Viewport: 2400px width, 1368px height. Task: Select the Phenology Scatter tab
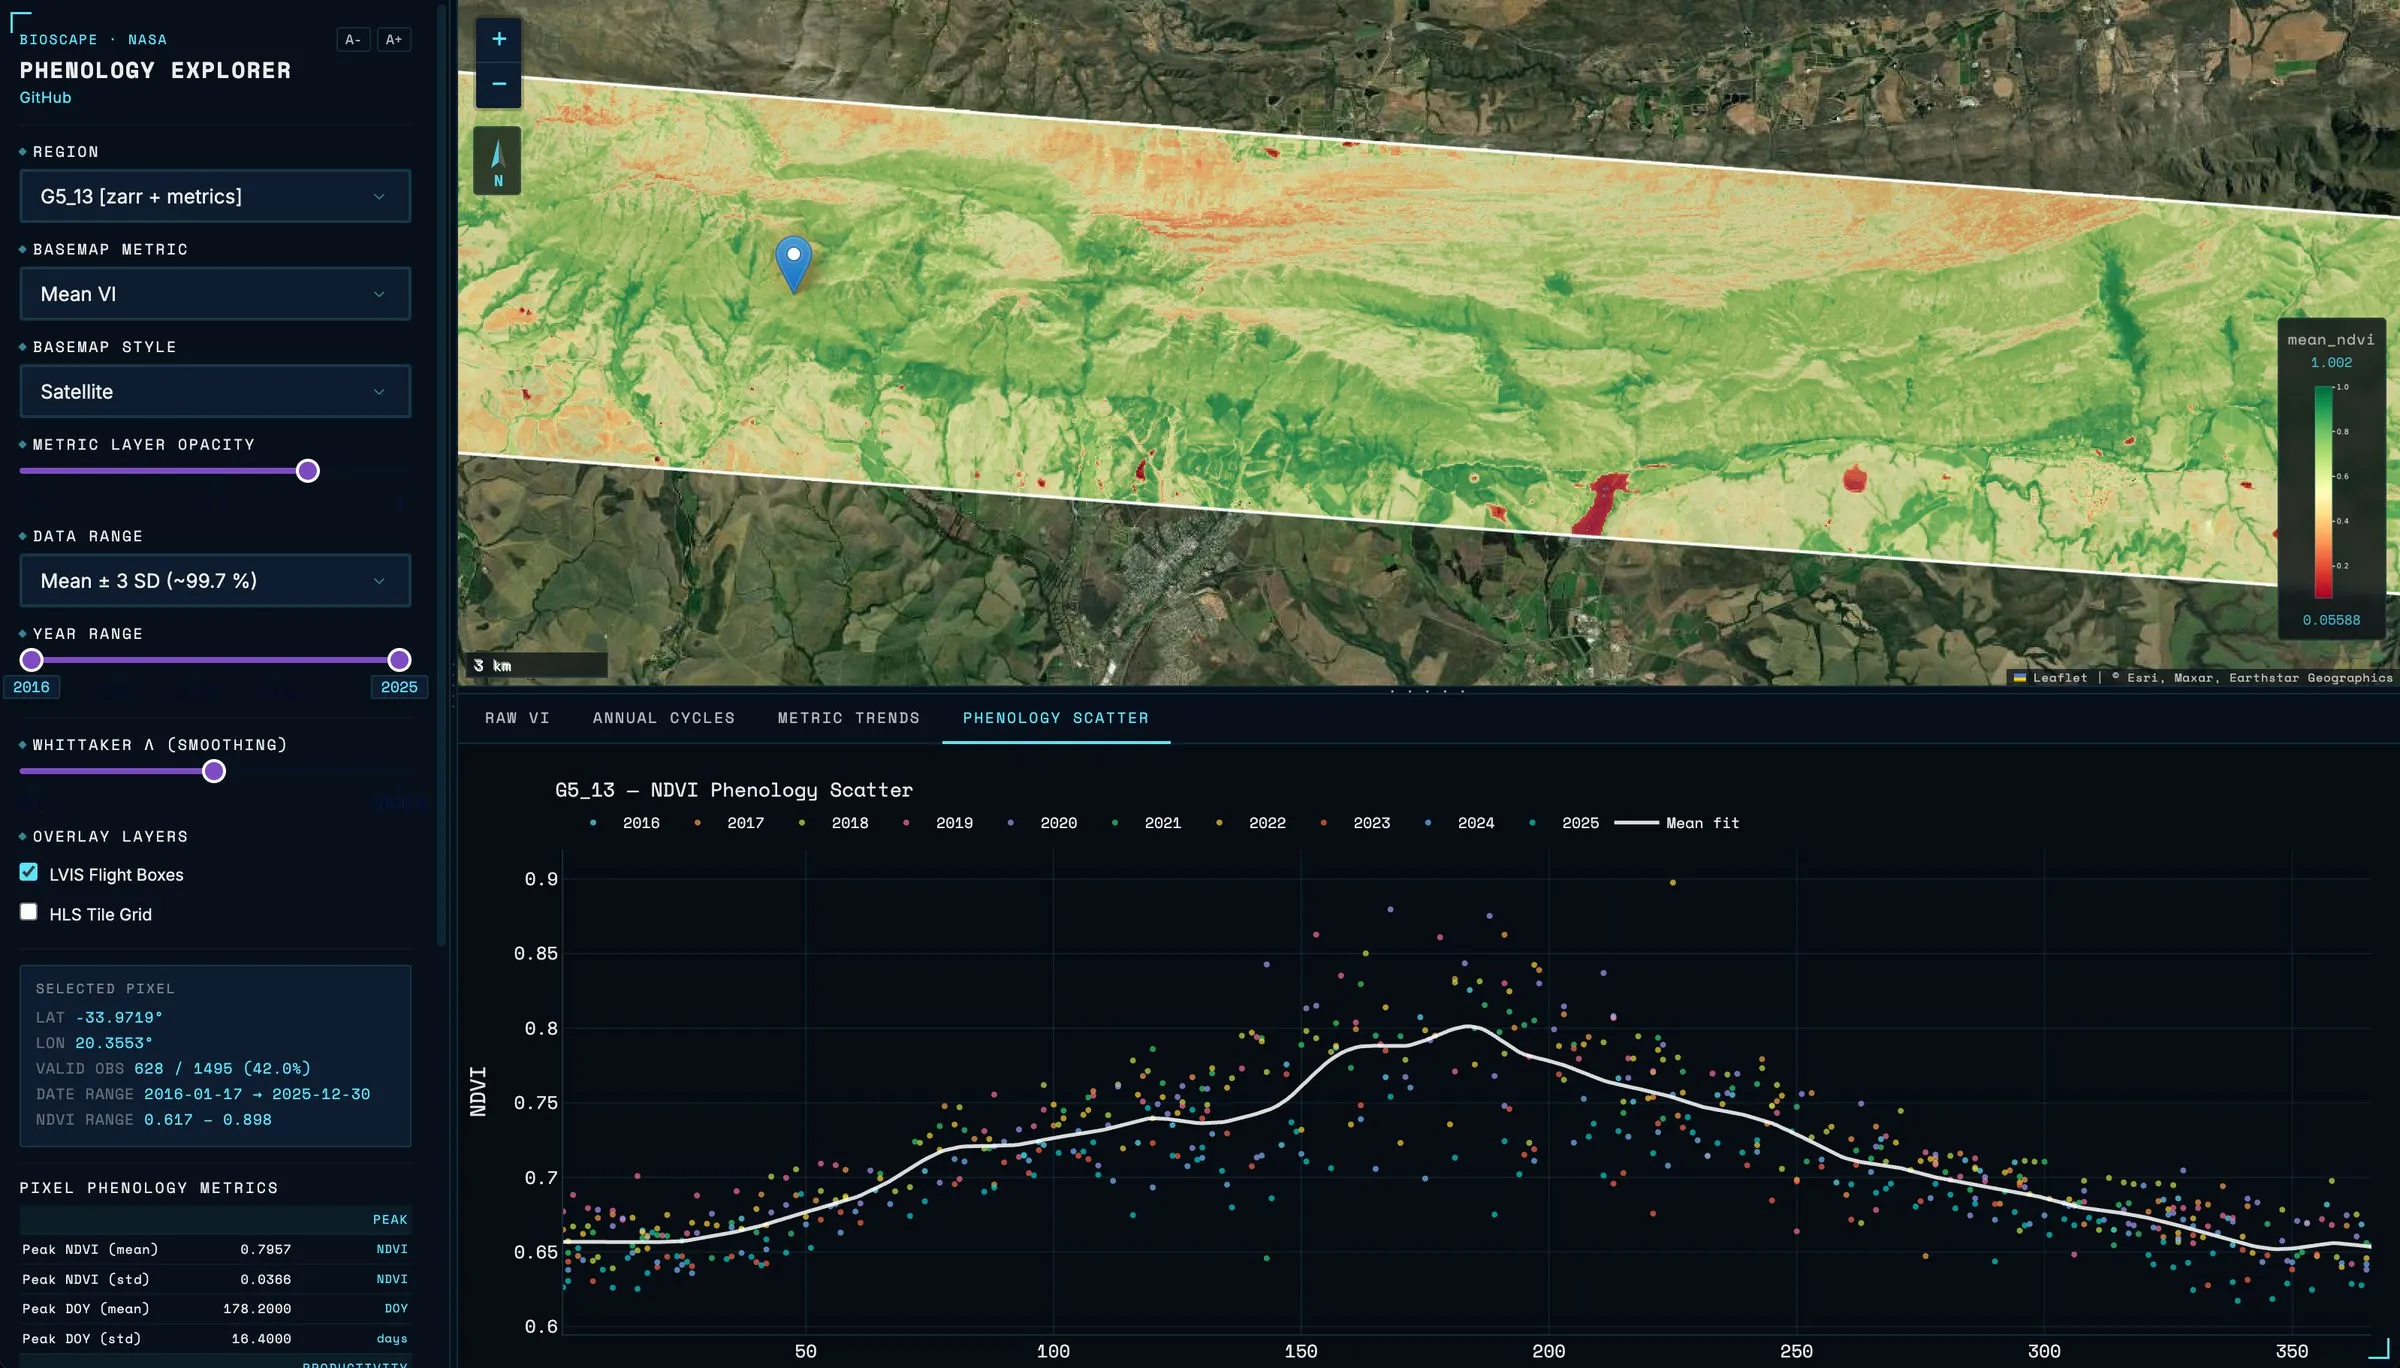[1056, 718]
